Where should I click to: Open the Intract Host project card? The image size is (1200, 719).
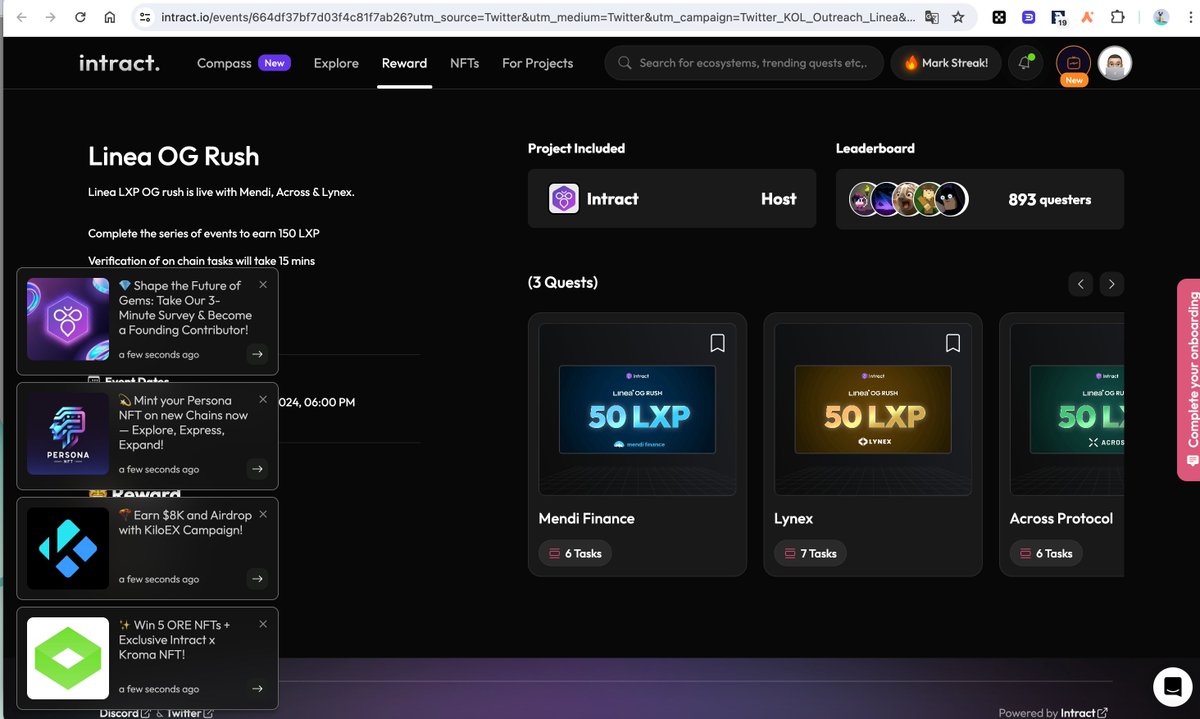(x=672, y=199)
